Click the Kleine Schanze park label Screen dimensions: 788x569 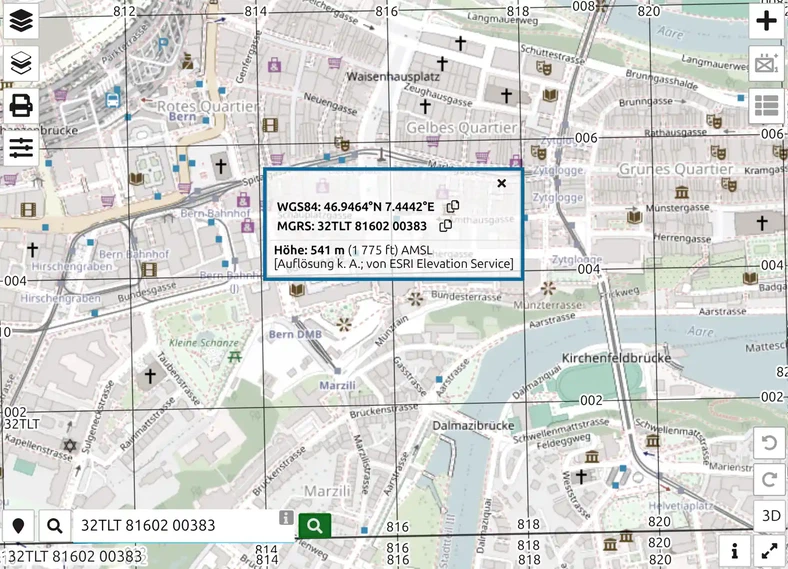(x=204, y=343)
